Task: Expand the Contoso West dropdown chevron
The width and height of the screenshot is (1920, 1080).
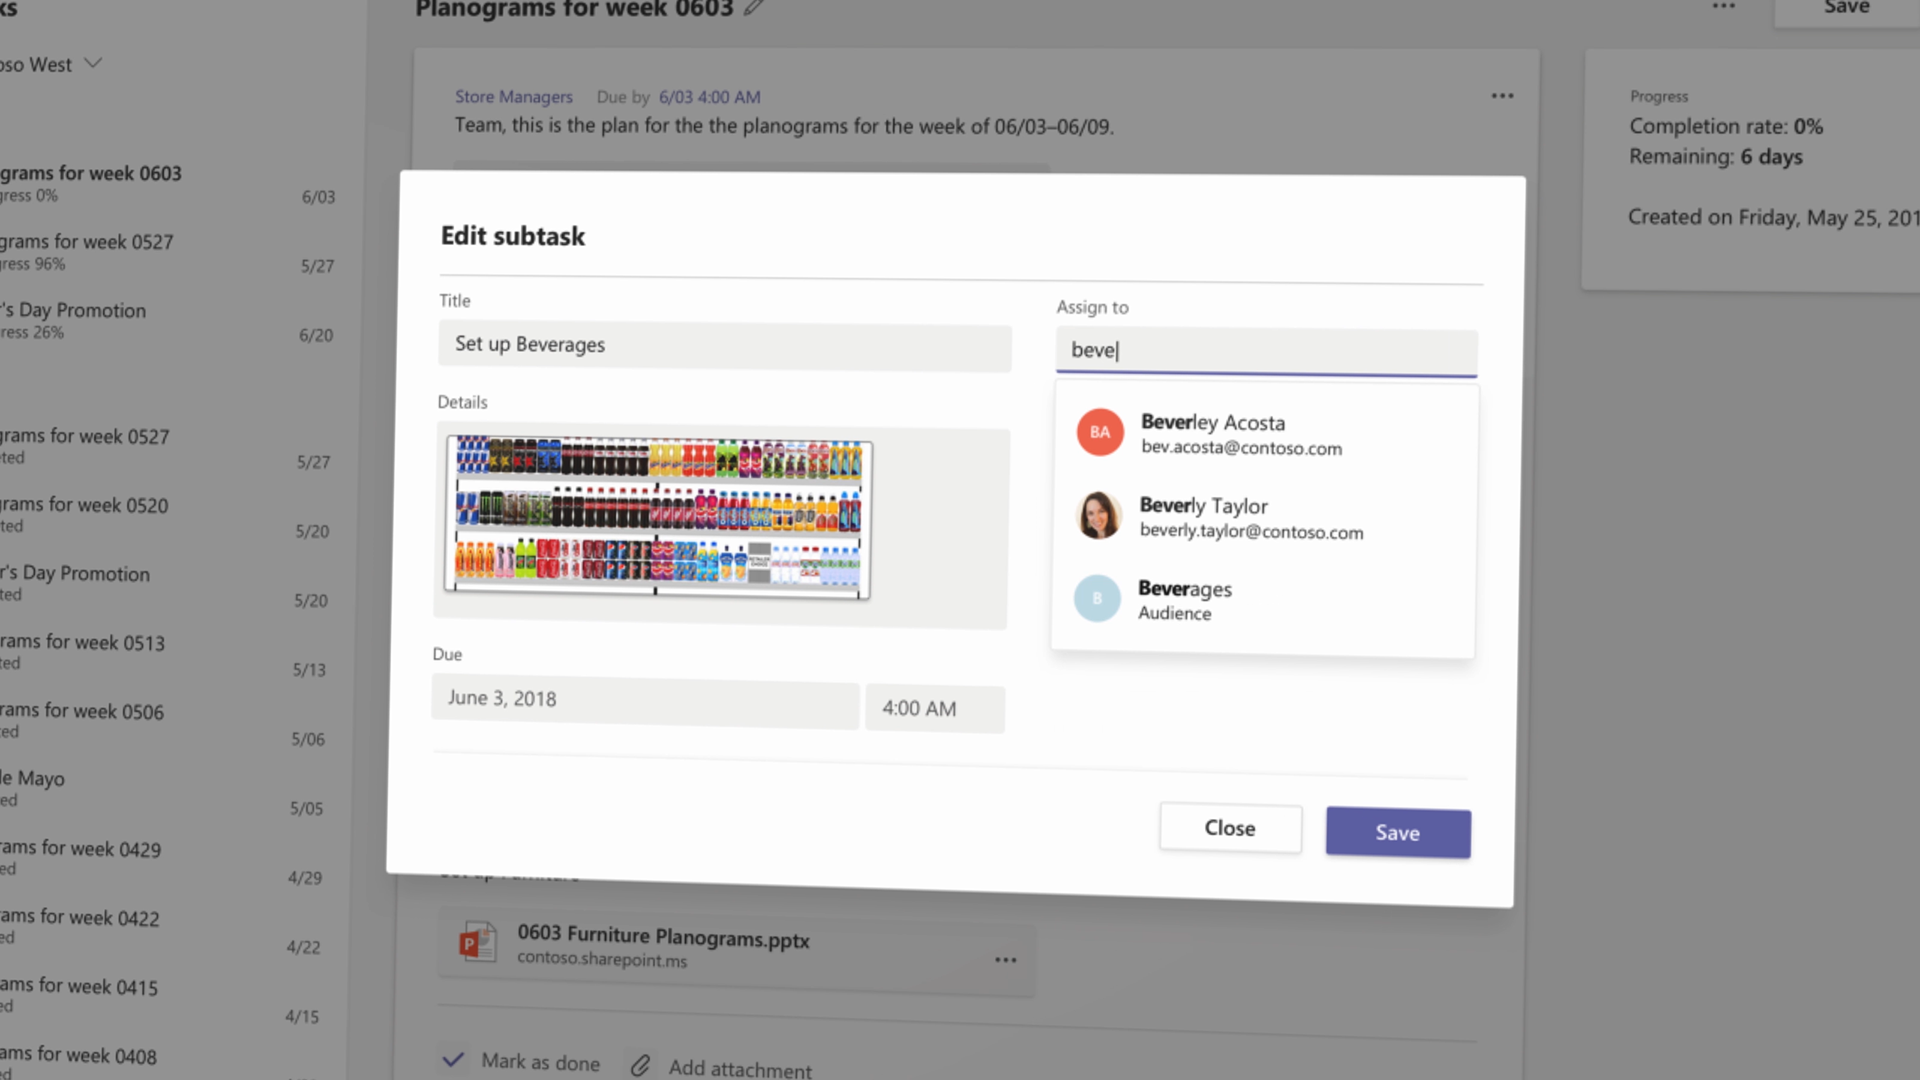Action: 93,63
